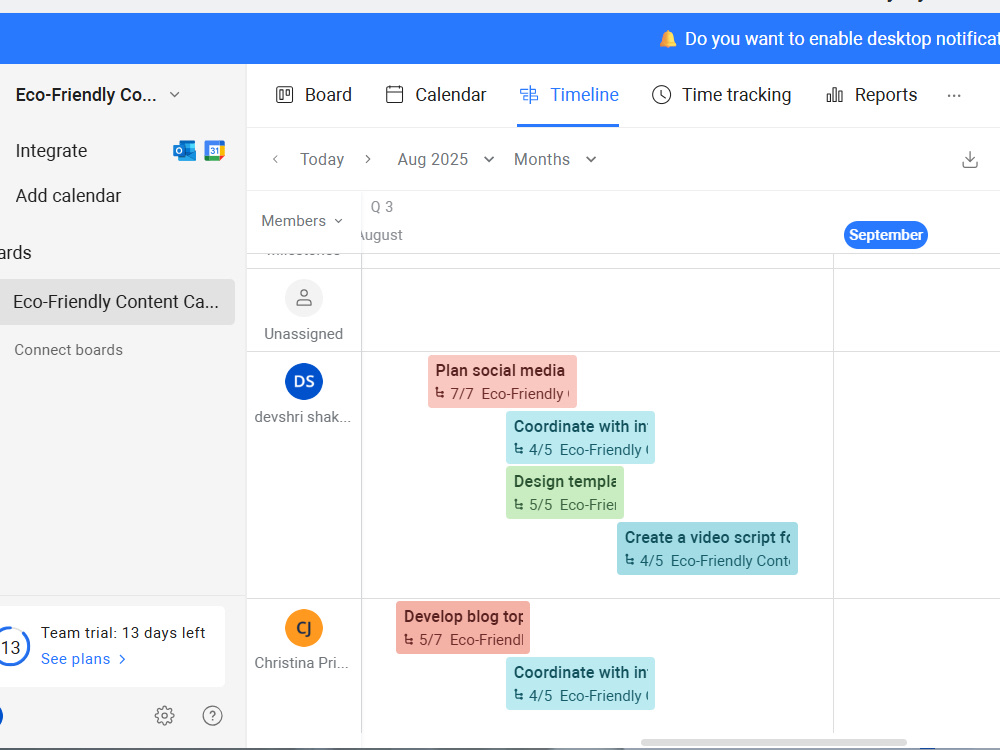Click the horizontal timeline scrollbar
This screenshot has width=1000, height=750.
pos(773,742)
